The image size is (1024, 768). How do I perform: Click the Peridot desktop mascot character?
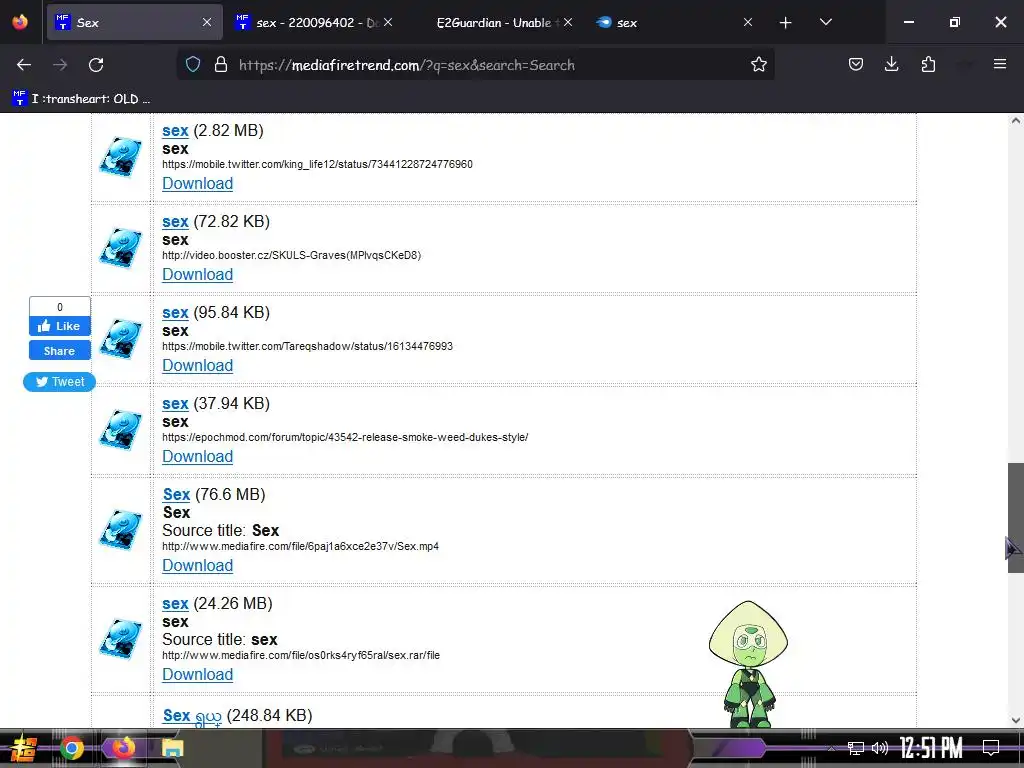coord(749,664)
